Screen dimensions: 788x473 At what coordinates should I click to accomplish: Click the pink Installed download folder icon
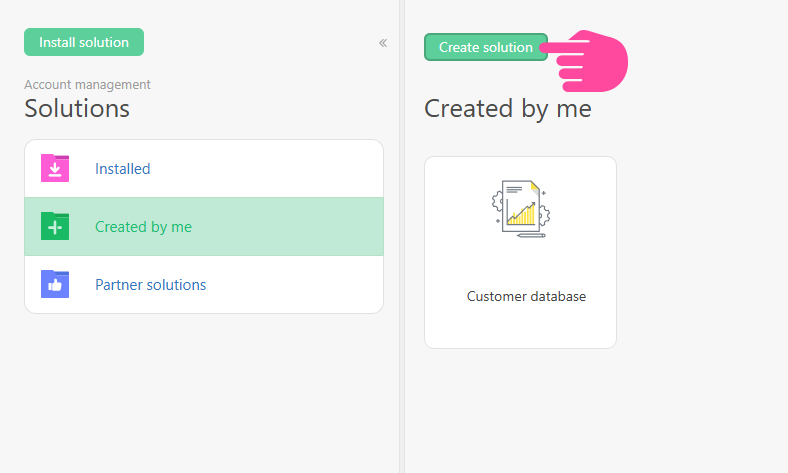[55, 168]
